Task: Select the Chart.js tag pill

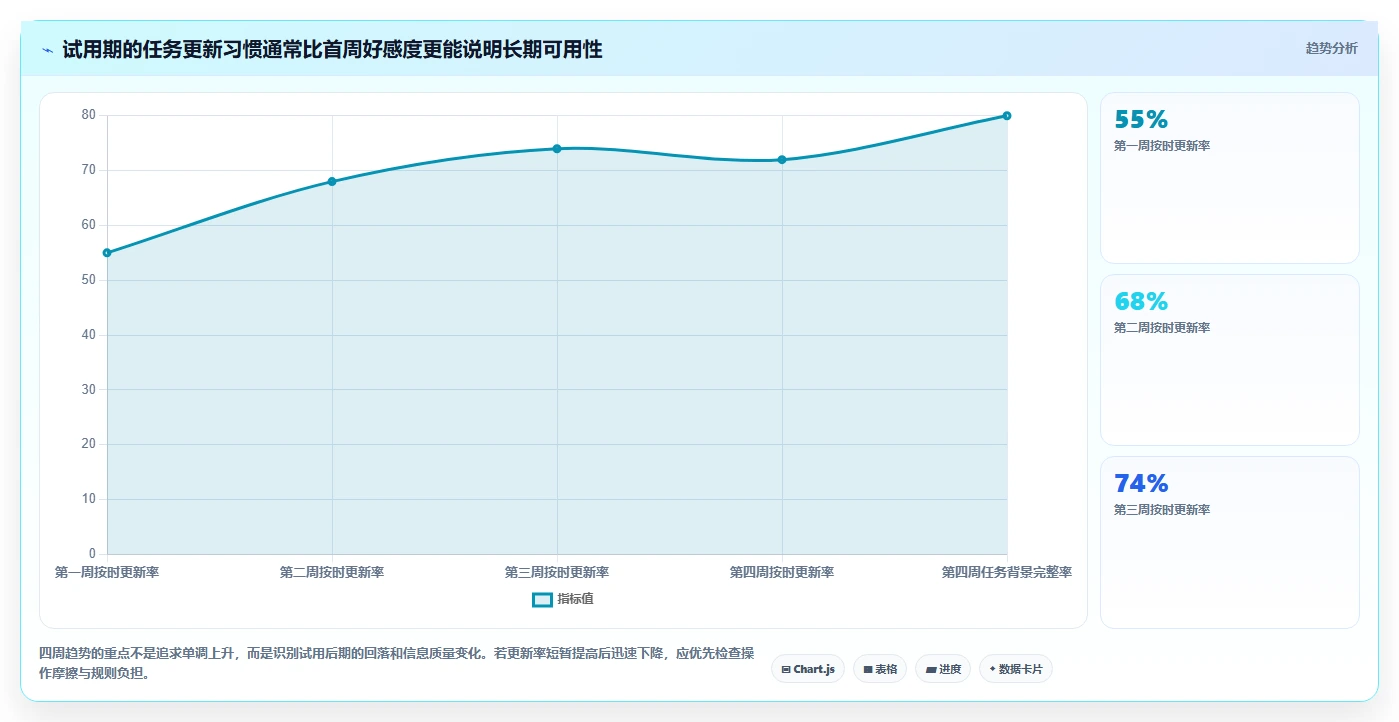Action: pos(808,669)
